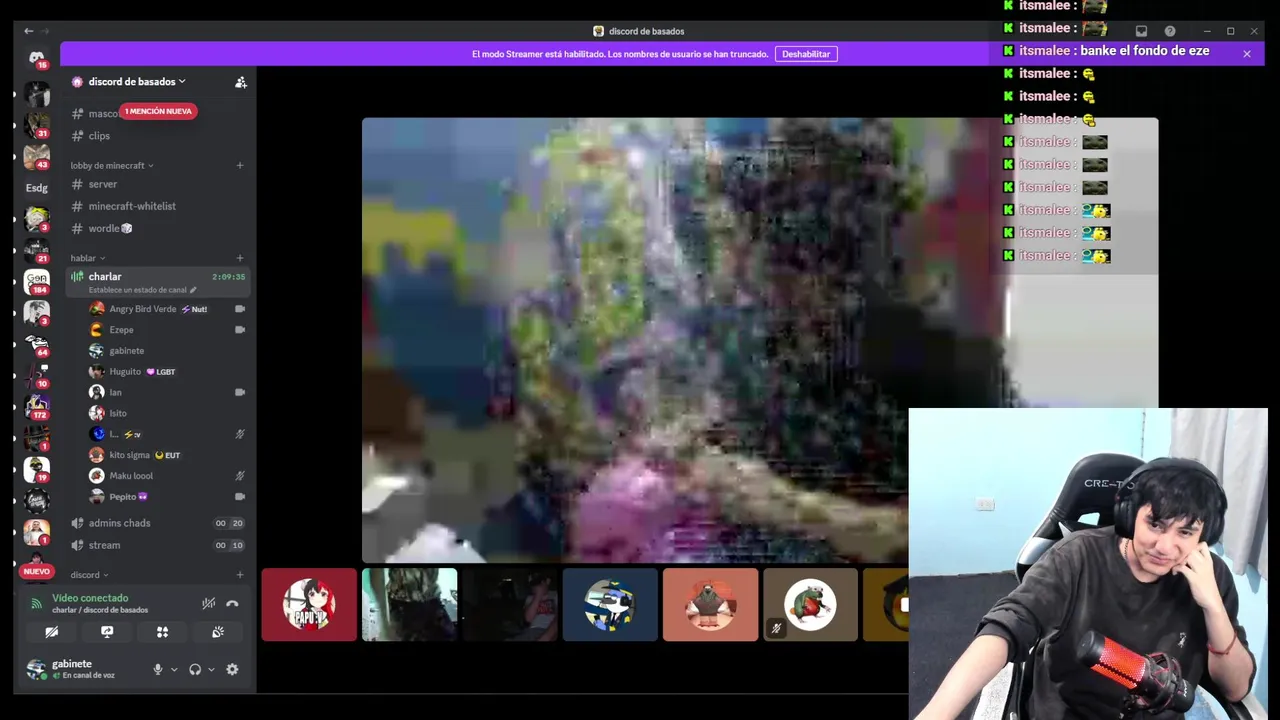Click the main blurry video stream

[x=760, y=340]
